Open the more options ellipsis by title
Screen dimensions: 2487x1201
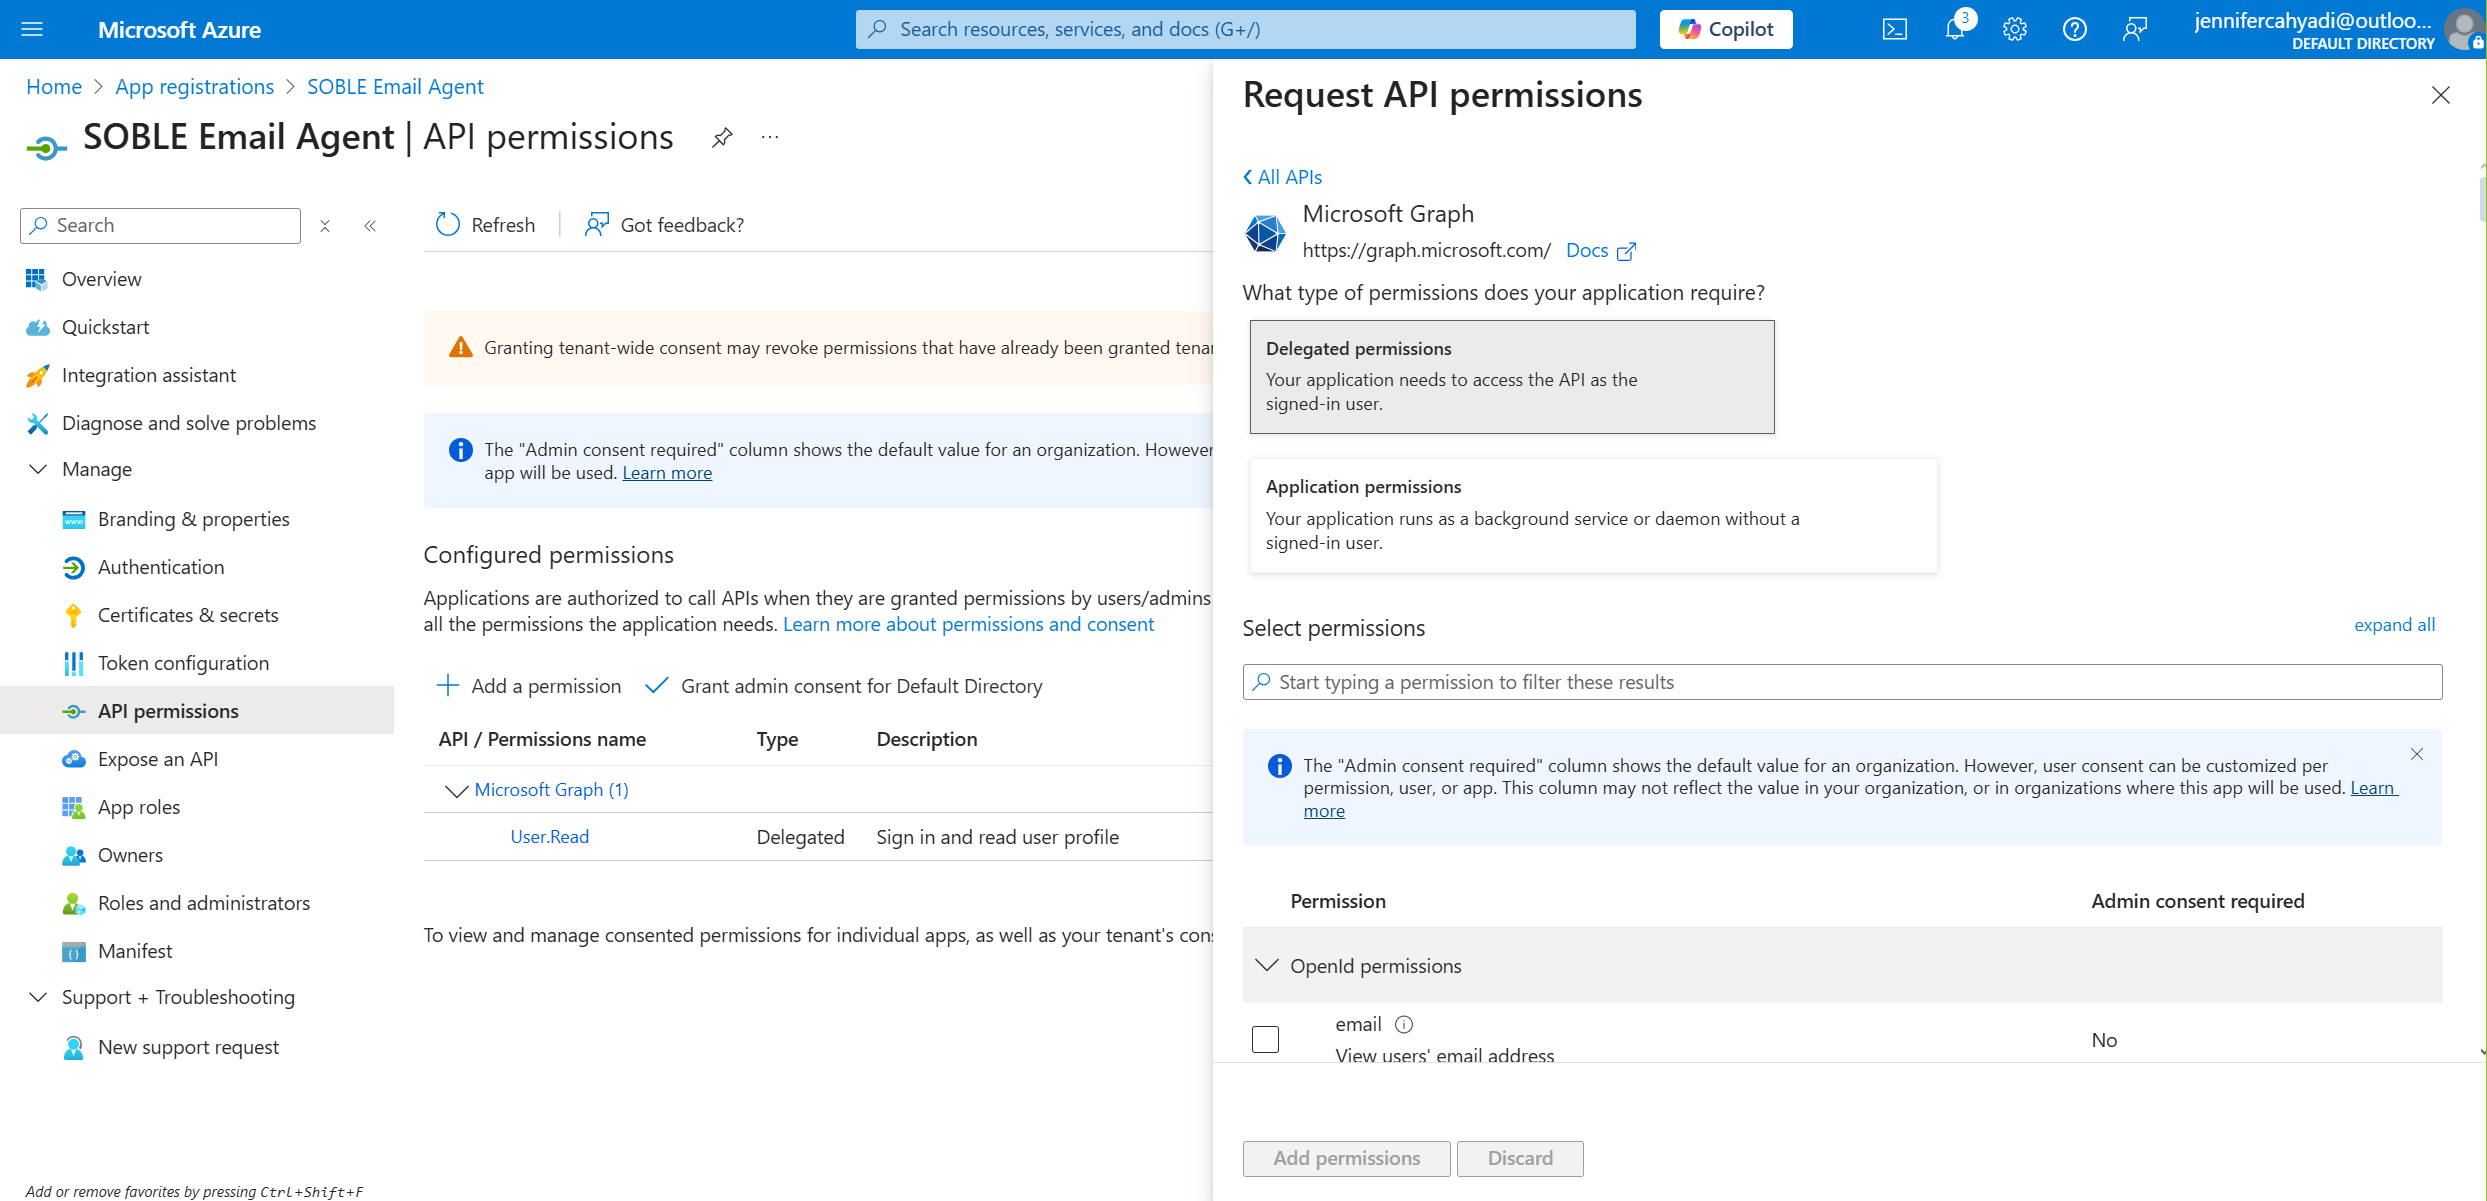(x=769, y=137)
